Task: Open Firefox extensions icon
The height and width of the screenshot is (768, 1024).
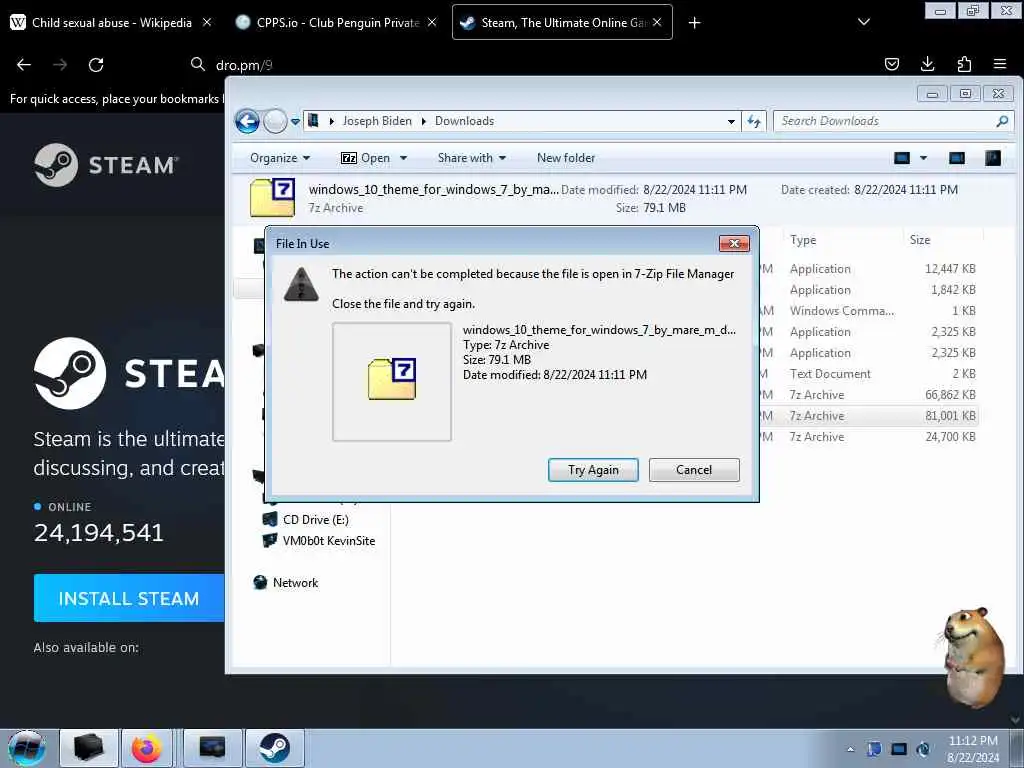Action: [964, 64]
